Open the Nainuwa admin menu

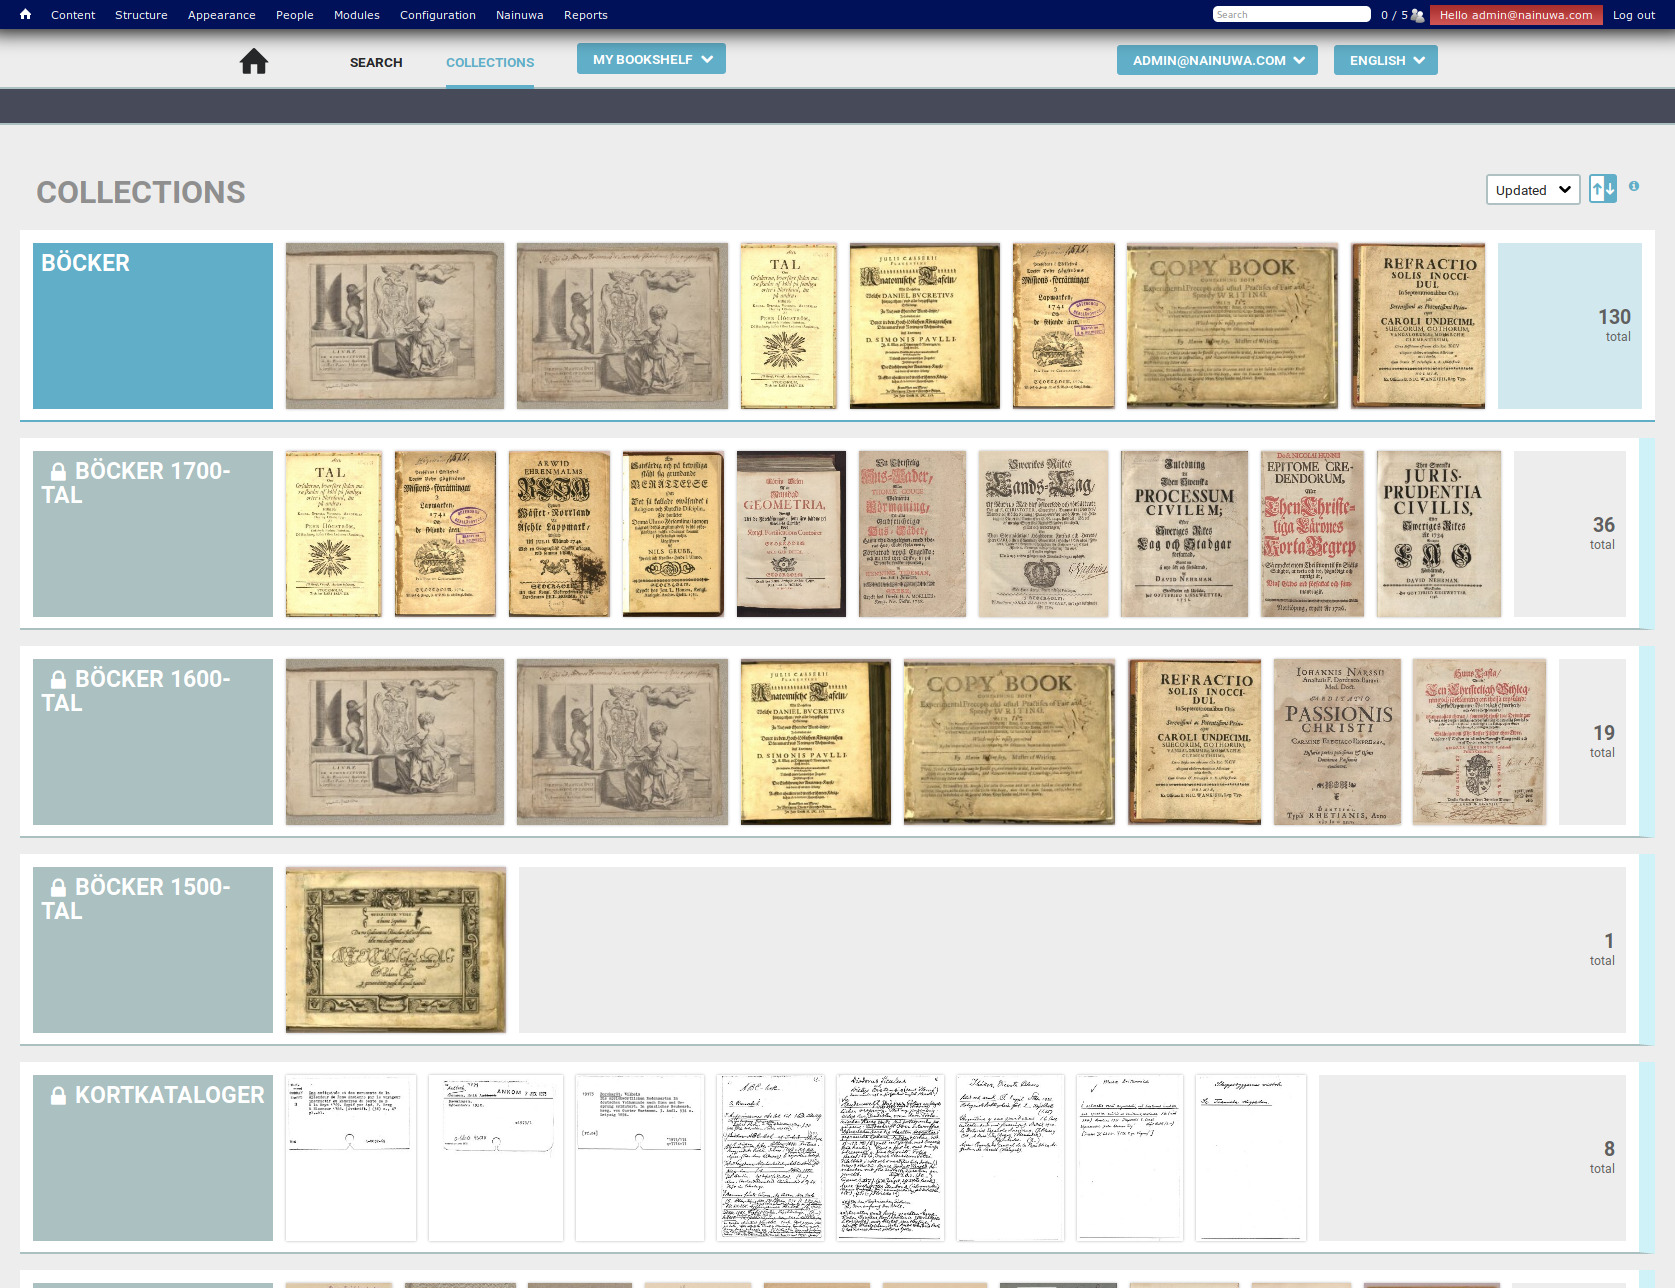tap(520, 15)
